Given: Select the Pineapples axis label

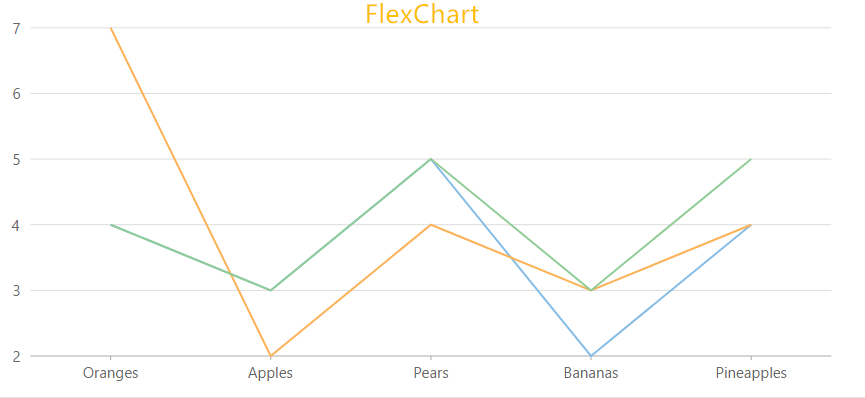Looking at the screenshot, I should tap(751, 373).
